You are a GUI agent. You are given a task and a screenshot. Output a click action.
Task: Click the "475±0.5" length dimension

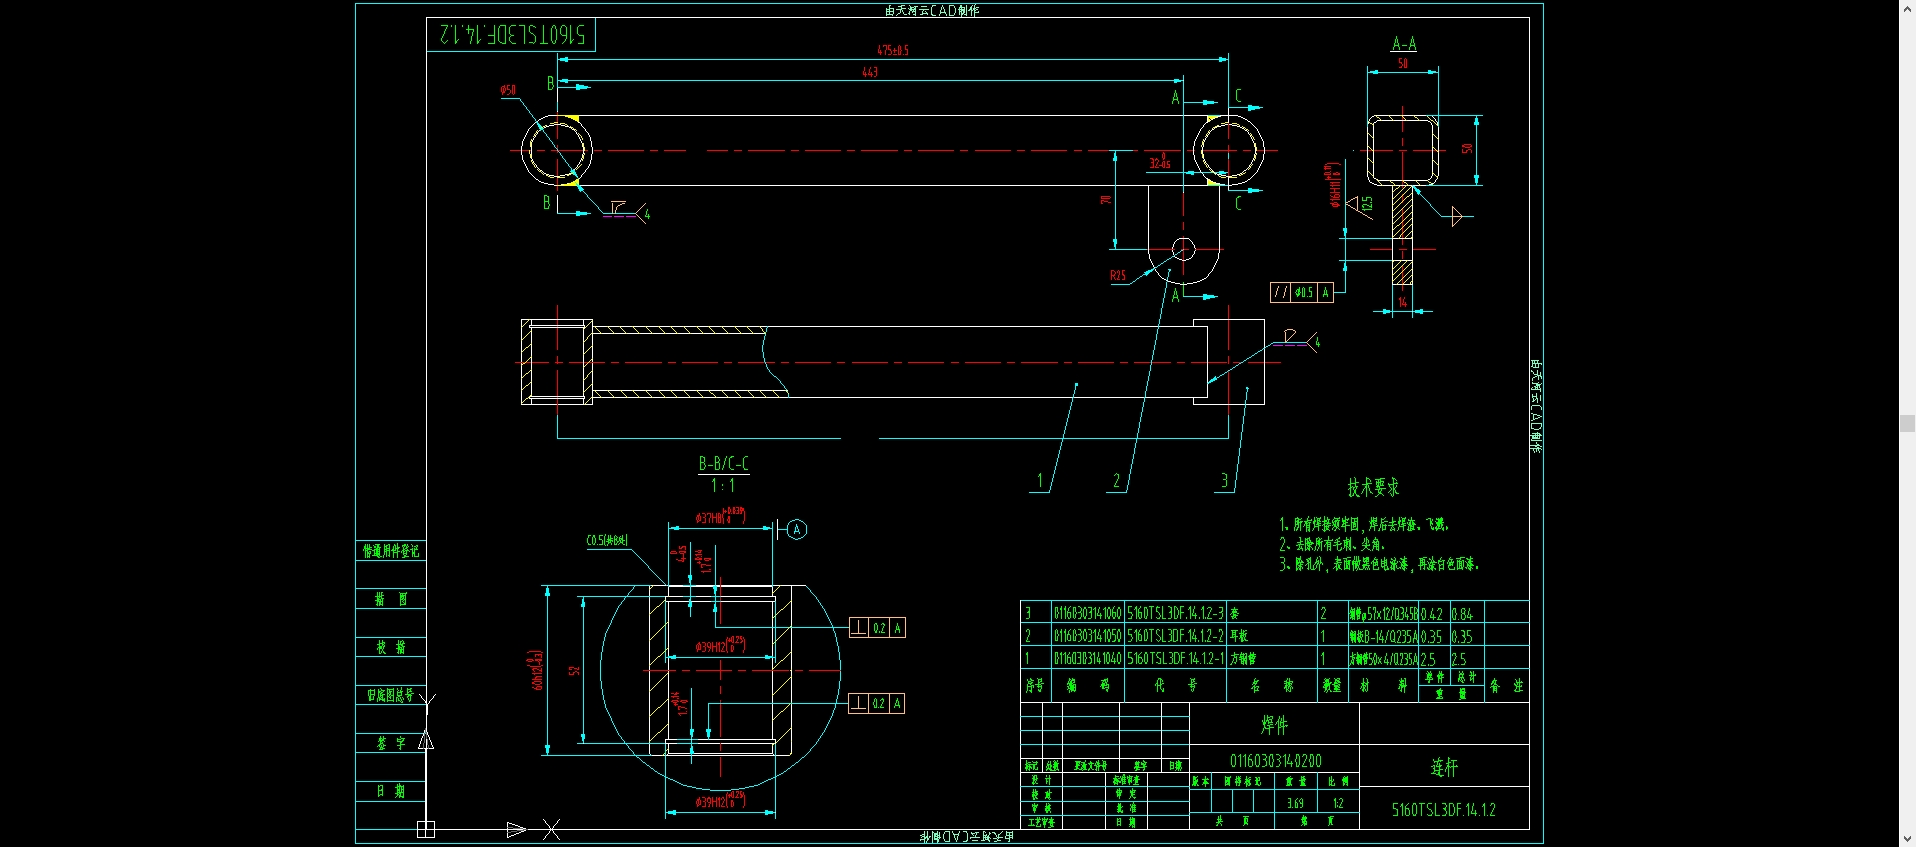point(893,50)
